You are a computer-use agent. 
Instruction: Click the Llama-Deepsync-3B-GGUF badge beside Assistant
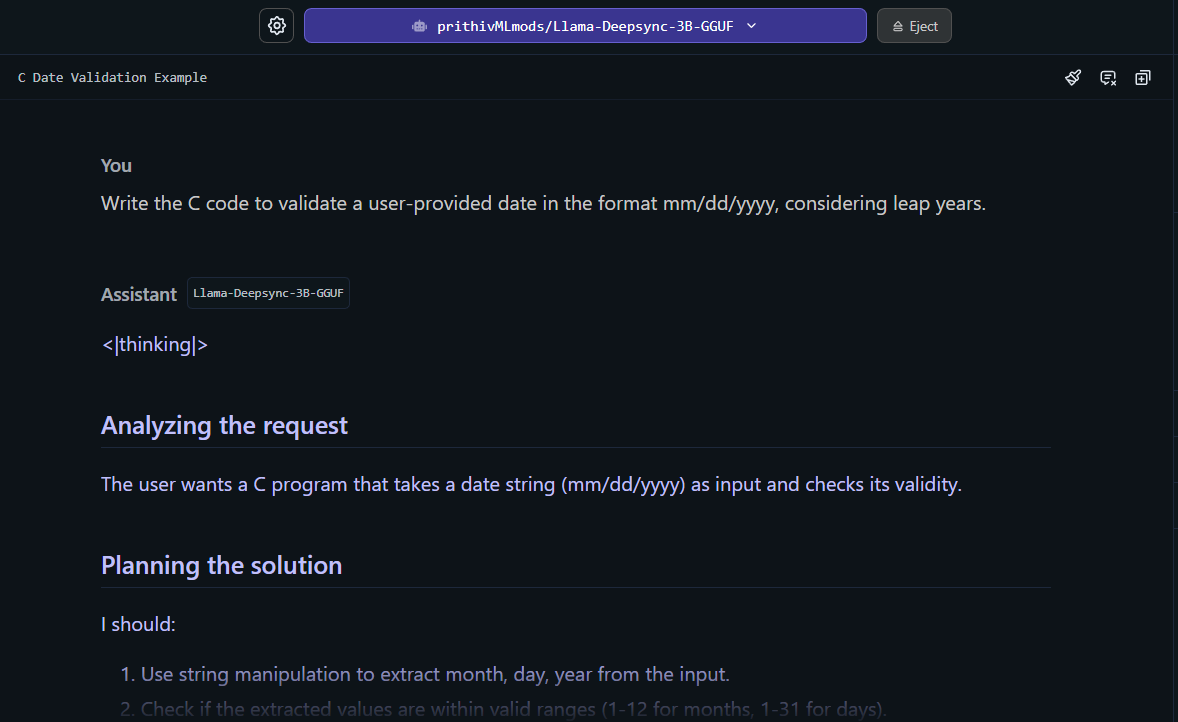[x=268, y=293]
